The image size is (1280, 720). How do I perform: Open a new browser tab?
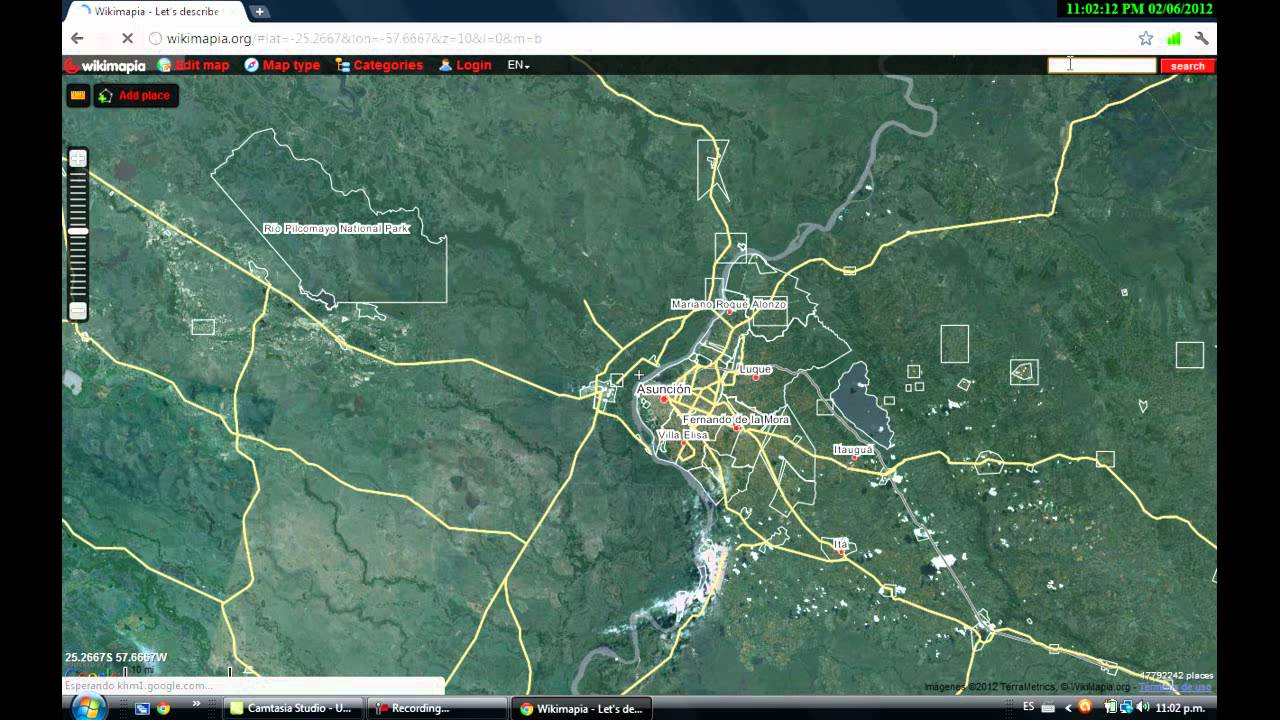click(260, 12)
